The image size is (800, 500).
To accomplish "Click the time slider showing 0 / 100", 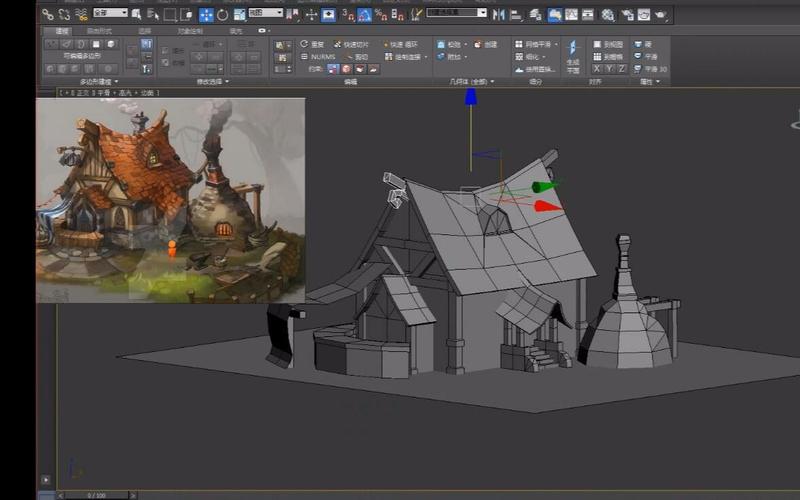I will coord(97,494).
